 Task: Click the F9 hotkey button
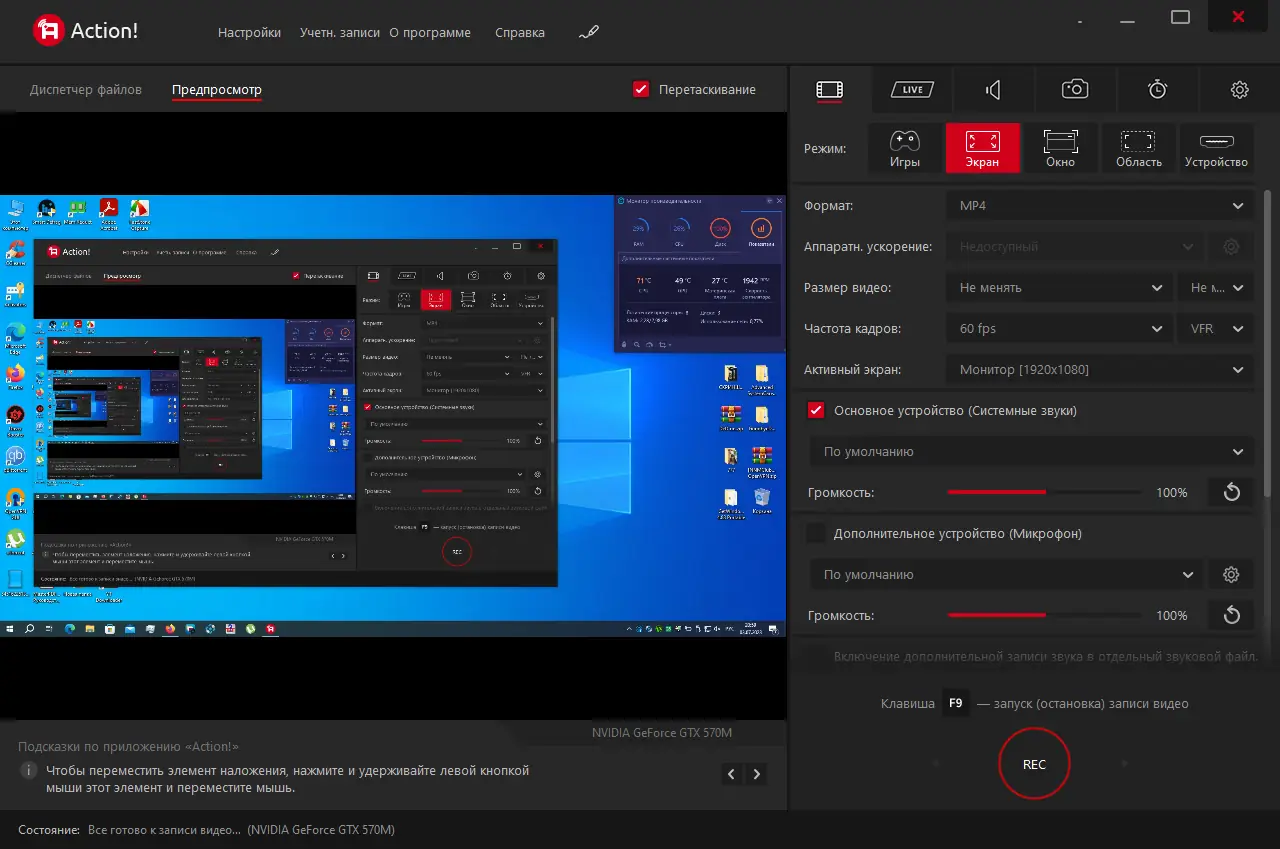(955, 704)
